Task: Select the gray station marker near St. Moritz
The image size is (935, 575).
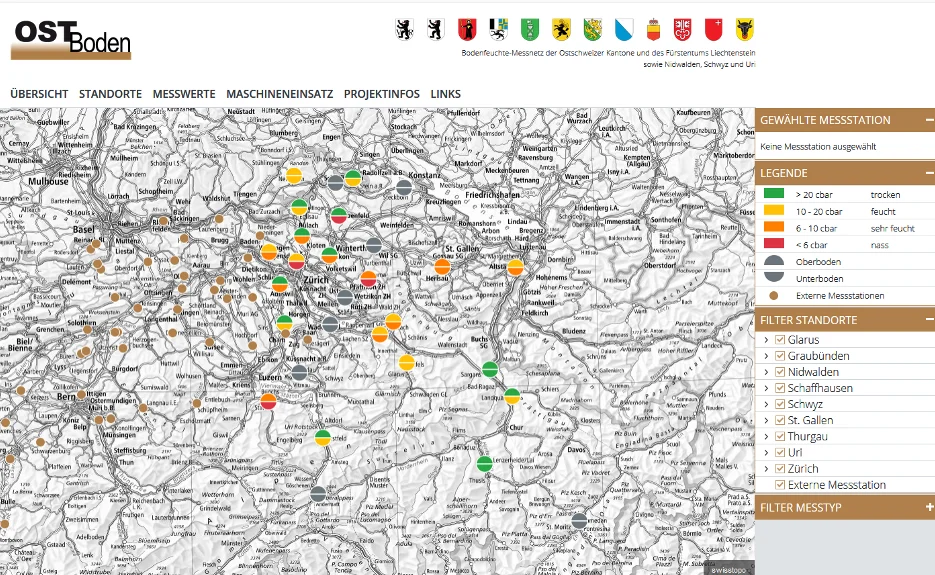Action: (x=579, y=520)
